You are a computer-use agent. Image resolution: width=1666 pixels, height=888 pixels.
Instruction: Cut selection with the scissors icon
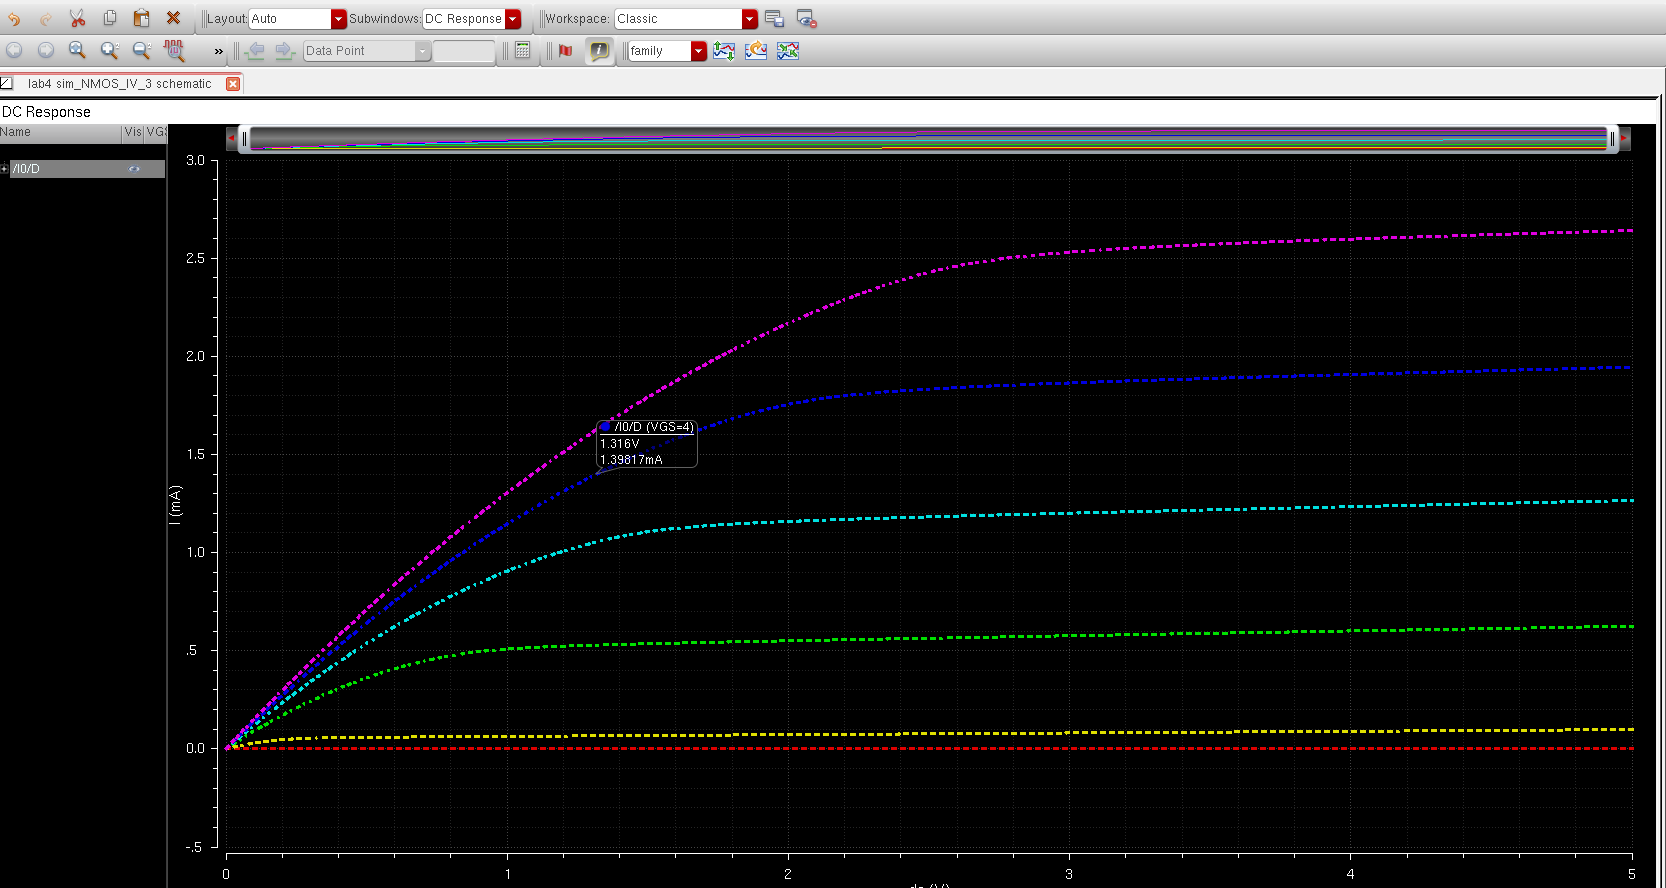[78, 18]
